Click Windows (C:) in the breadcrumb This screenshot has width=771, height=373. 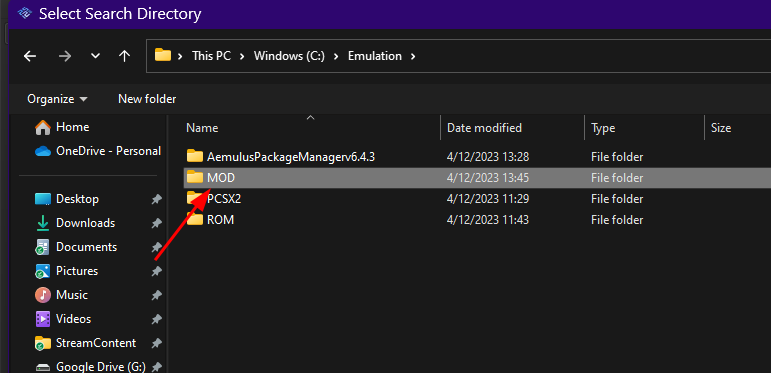(x=289, y=56)
